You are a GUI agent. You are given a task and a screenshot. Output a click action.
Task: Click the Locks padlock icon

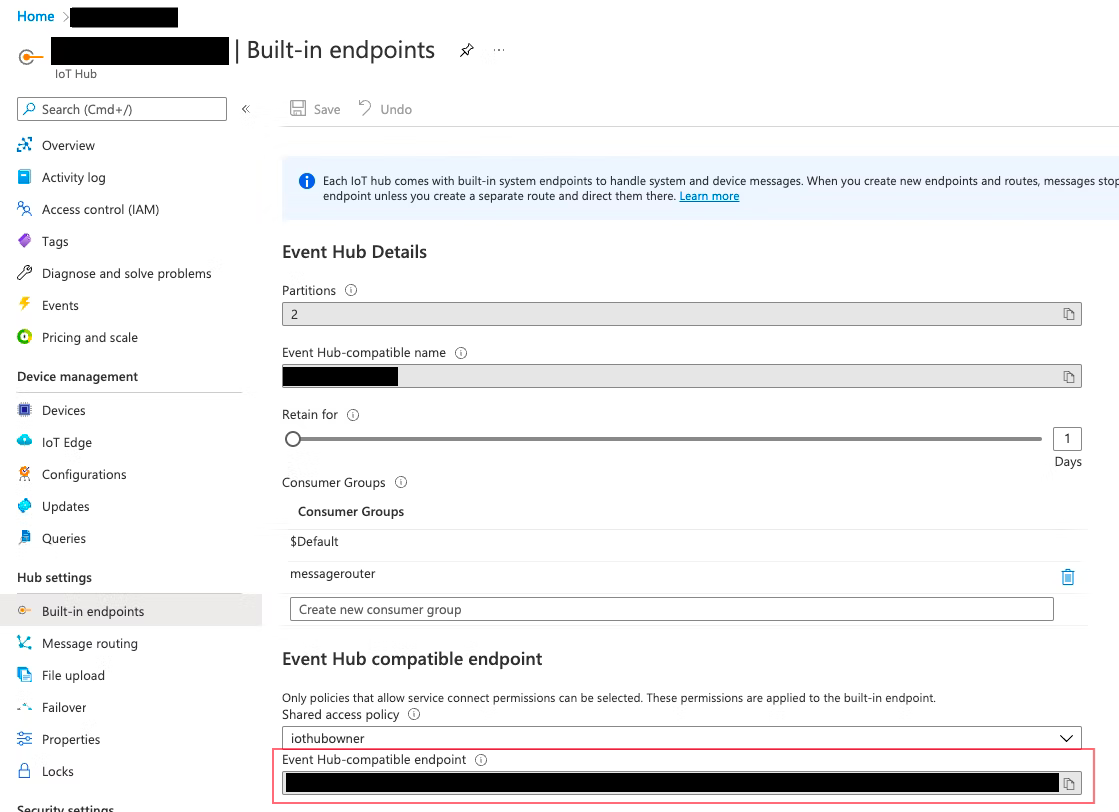pyautogui.click(x=24, y=771)
